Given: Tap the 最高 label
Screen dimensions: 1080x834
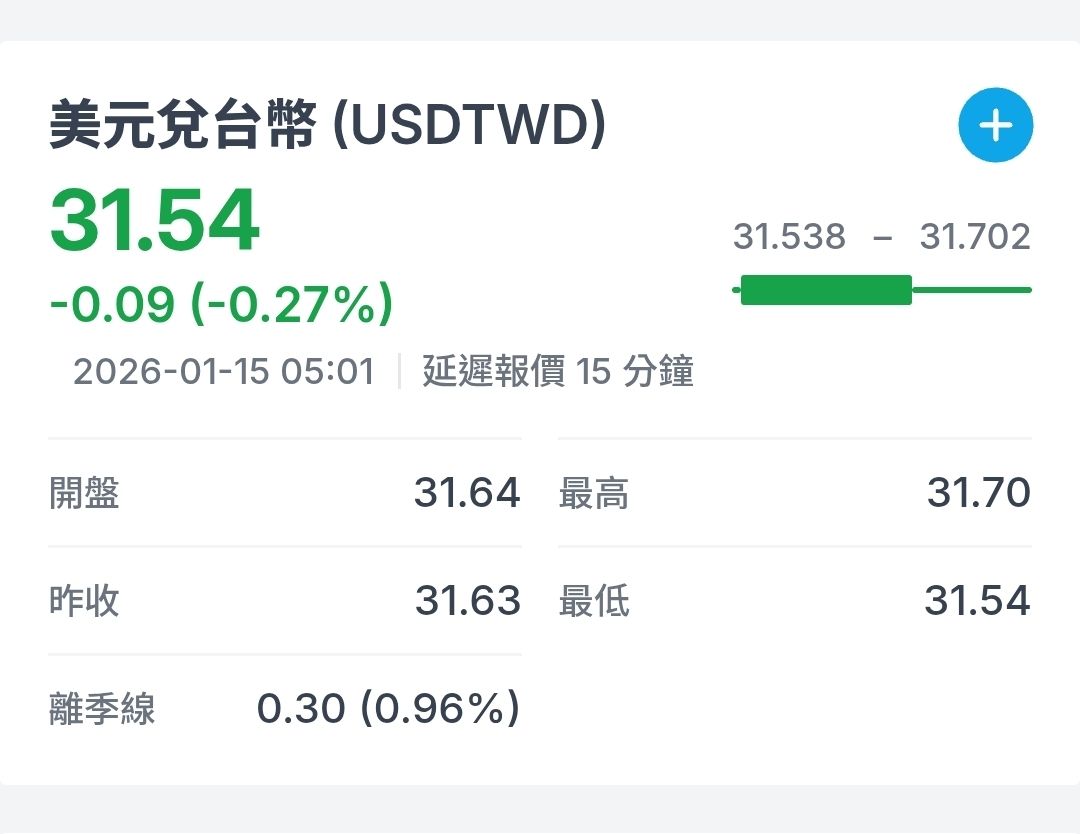Looking at the screenshot, I should pyautogui.click(x=593, y=493).
